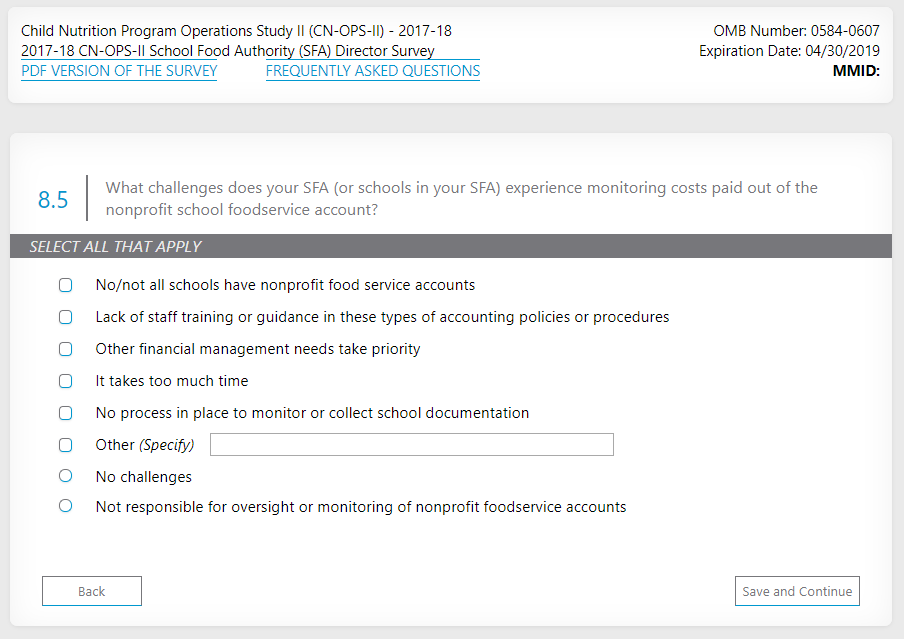Screen dimensions: 904x639
Task: Tick the 'Other (Specify)' checkbox
Action: tap(66, 445)
